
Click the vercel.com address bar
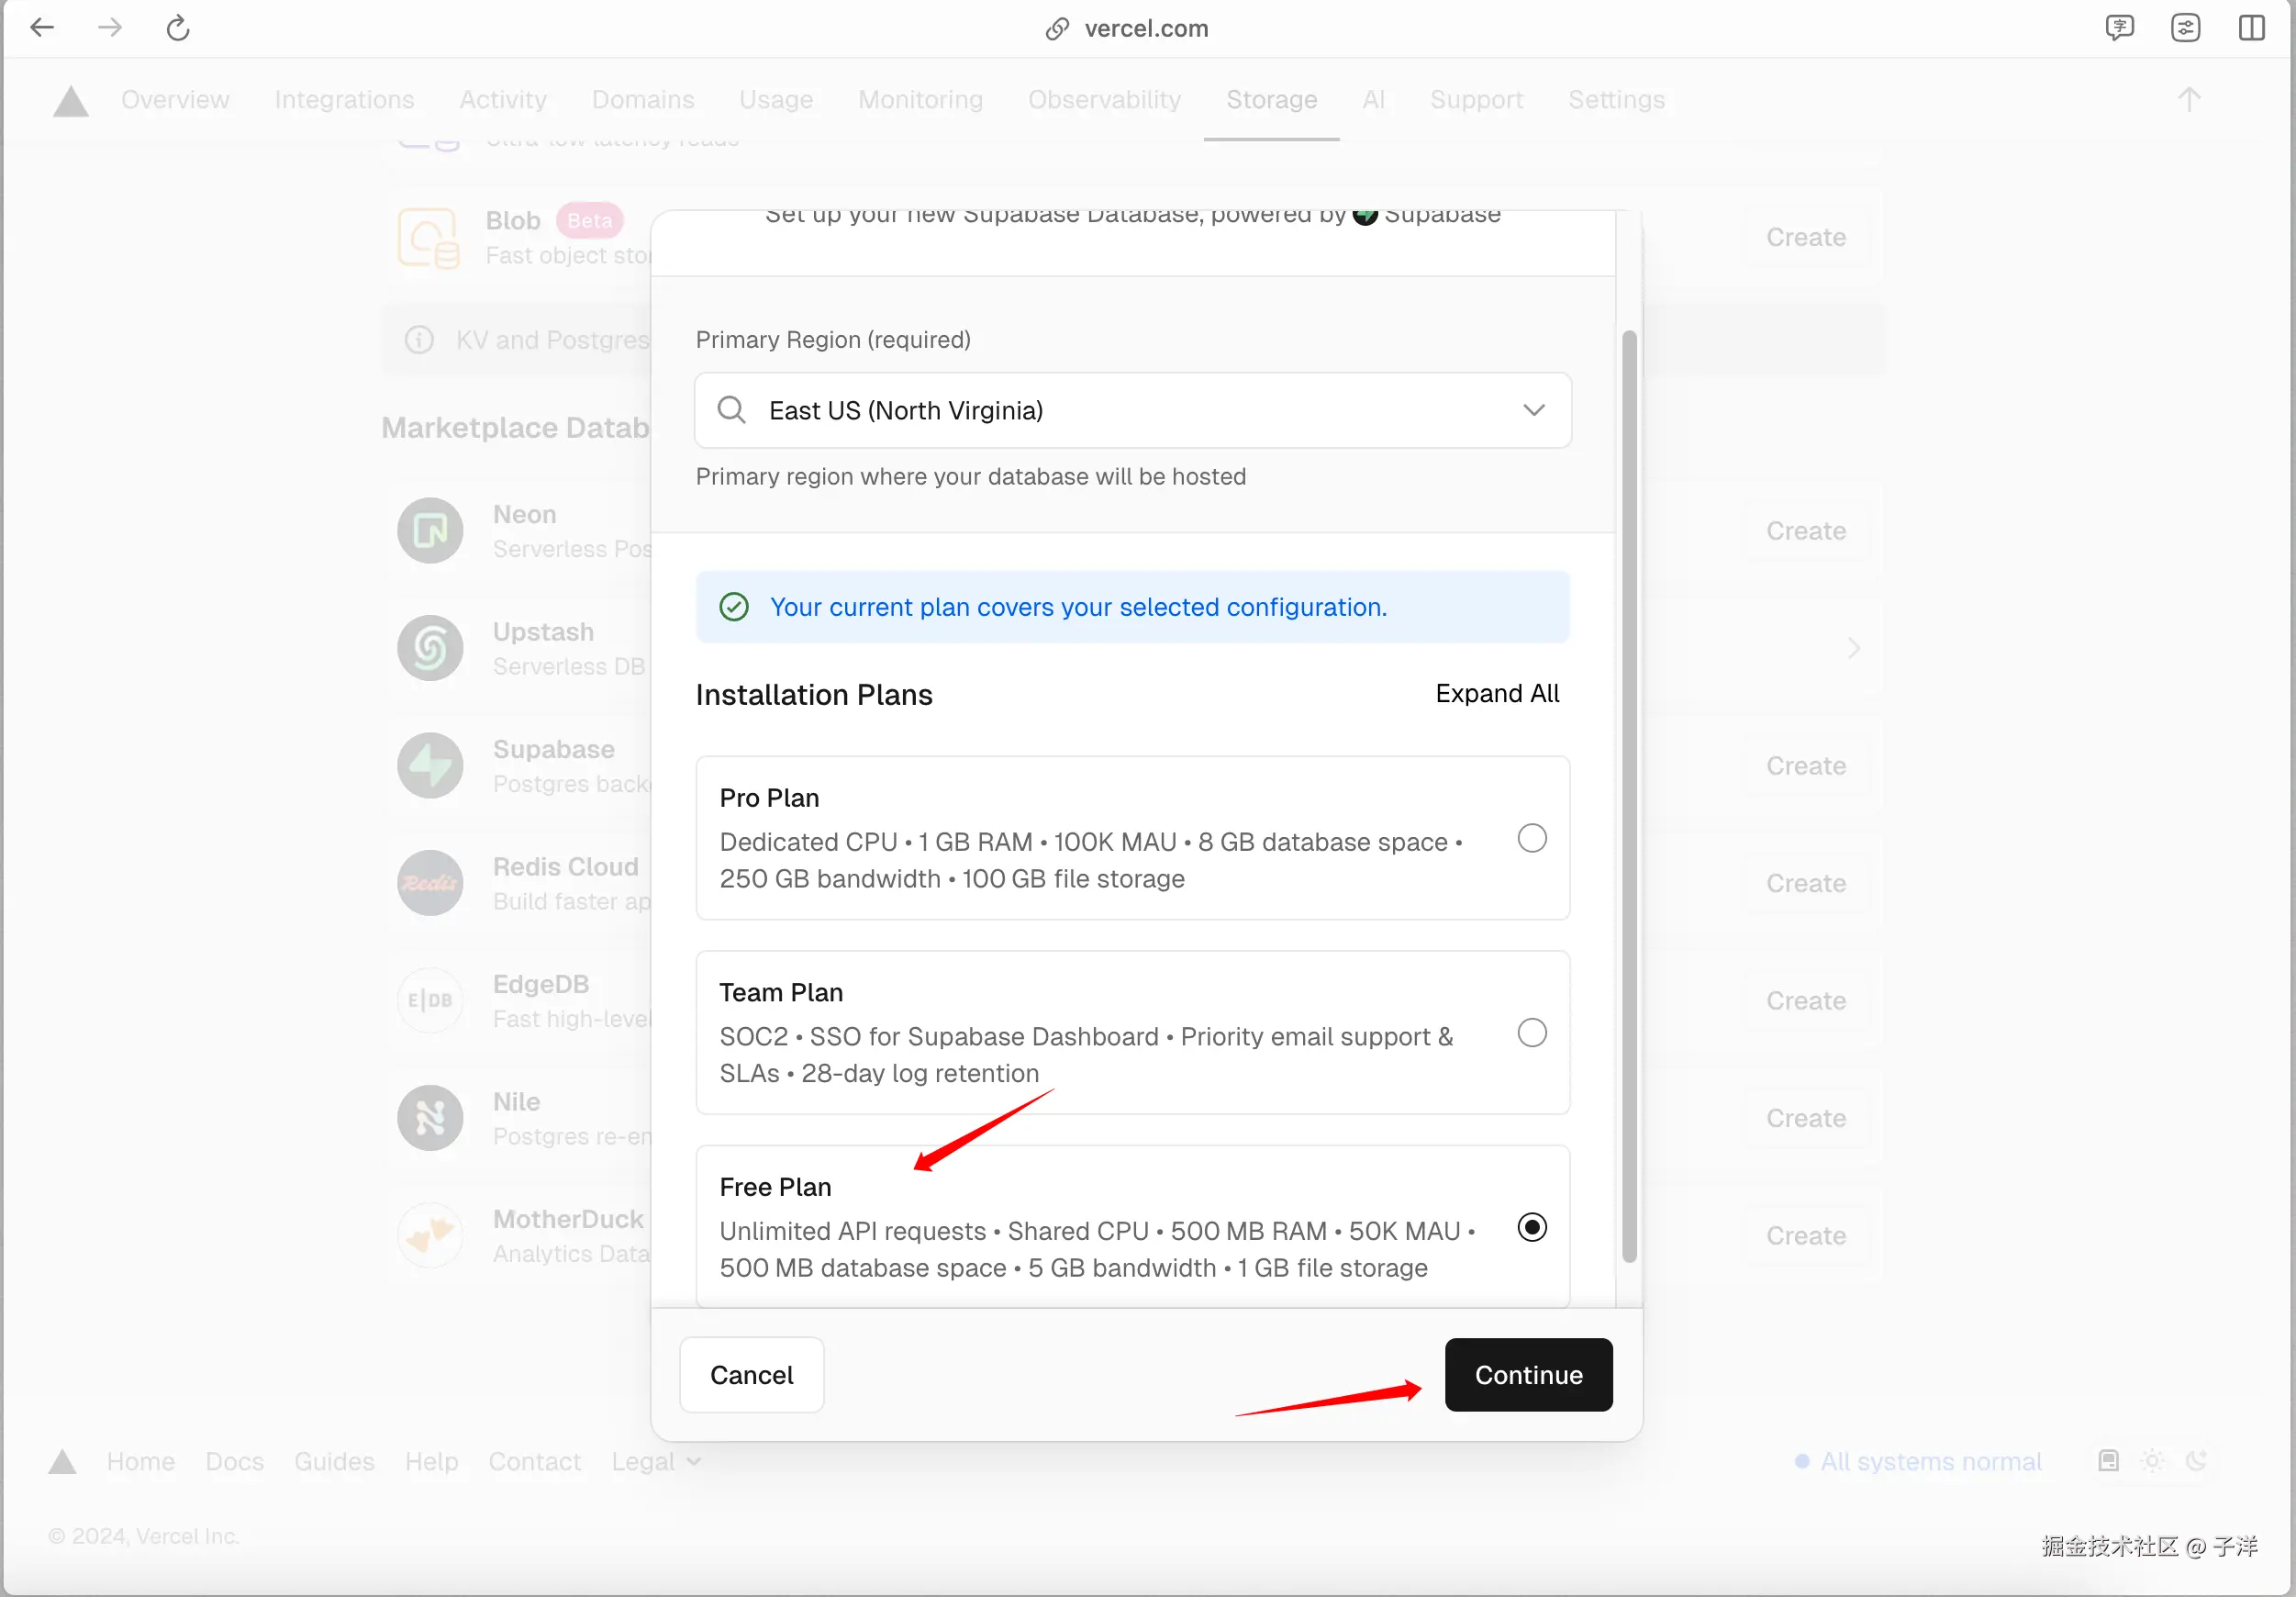pyautogui.click(x=1145, y=28)
